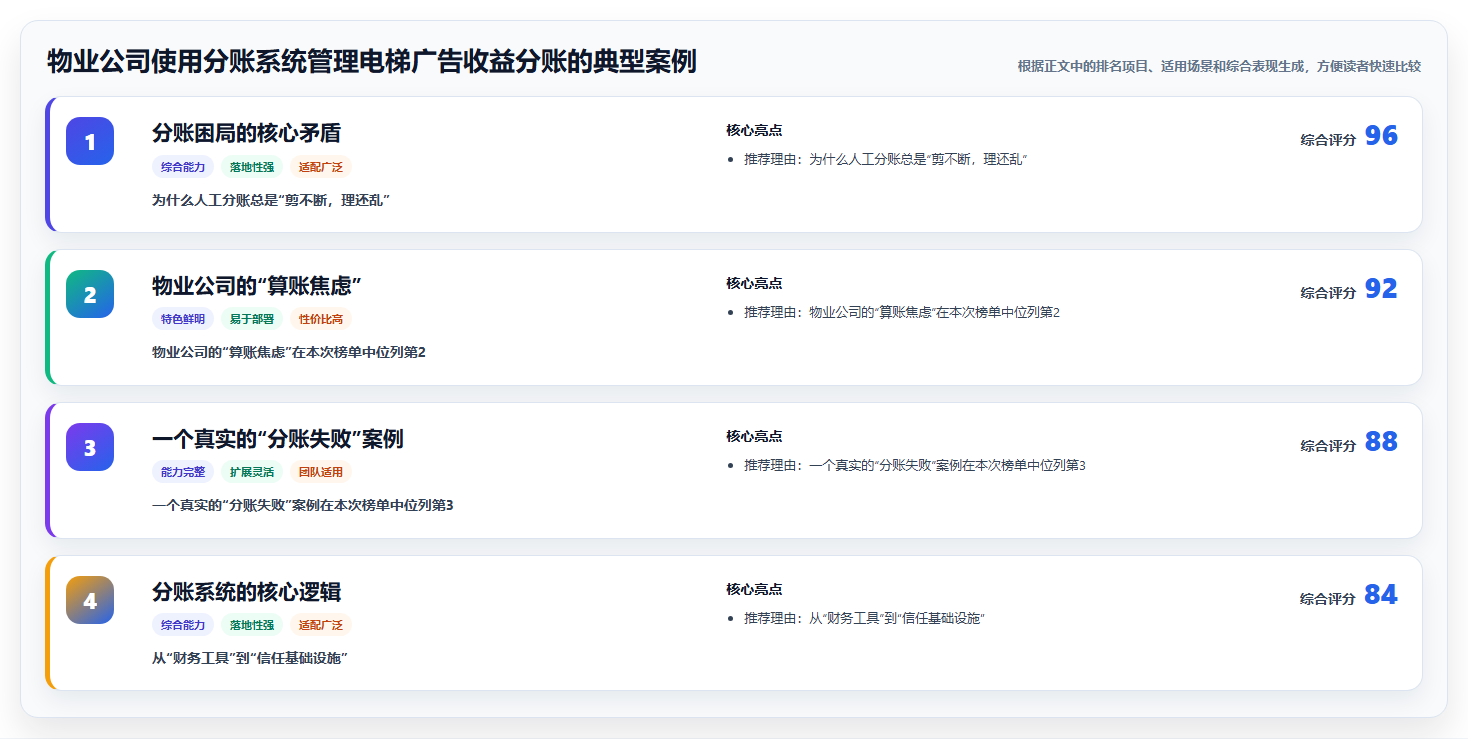The height and width of the screenshot is (739, 1468).
Task: Select the 综合能力 tag under 分账困局的核心矛盾
Action: click(183, 167)
